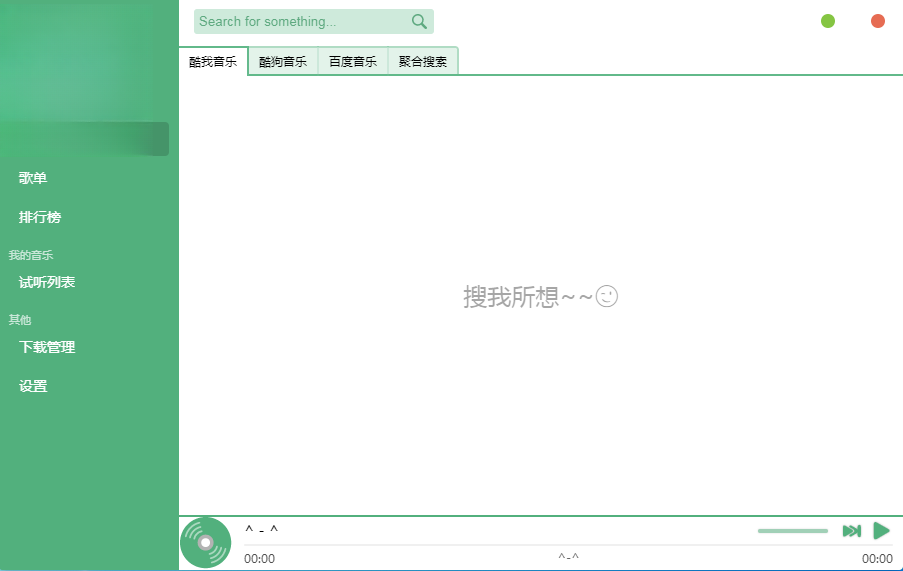Image resolution: width=903 pixels, height=571 pixels.
Task: Switch to the 酷狗音乐 tab
Action: click(x=283, y=61)
